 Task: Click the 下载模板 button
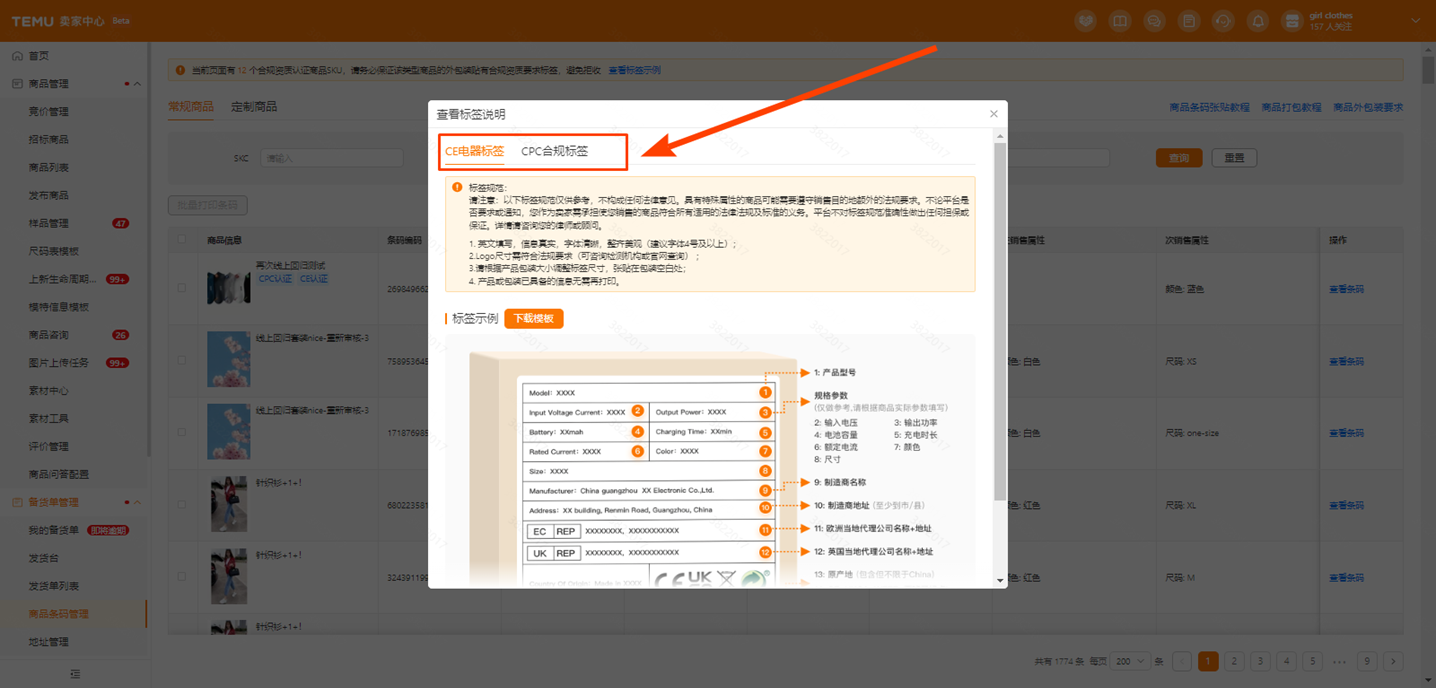pos(533,318)
